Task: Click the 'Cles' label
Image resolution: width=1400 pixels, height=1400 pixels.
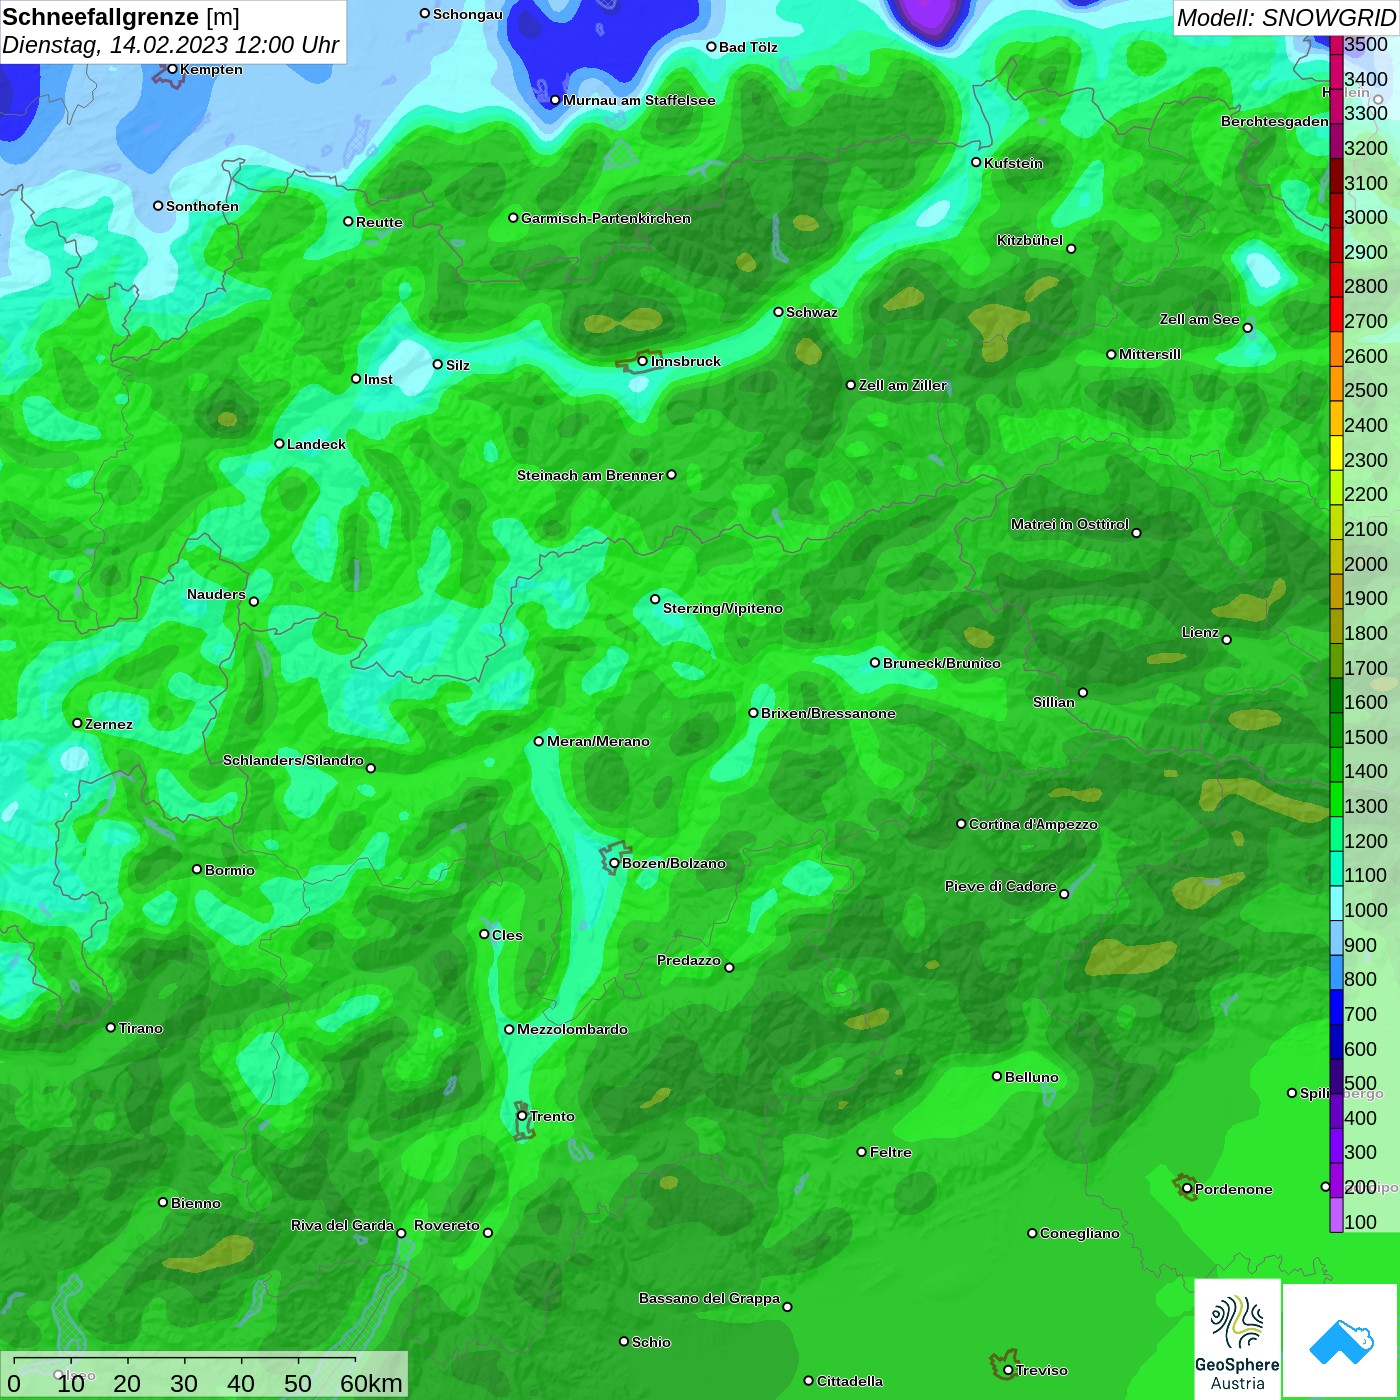Action: [507, 935]
